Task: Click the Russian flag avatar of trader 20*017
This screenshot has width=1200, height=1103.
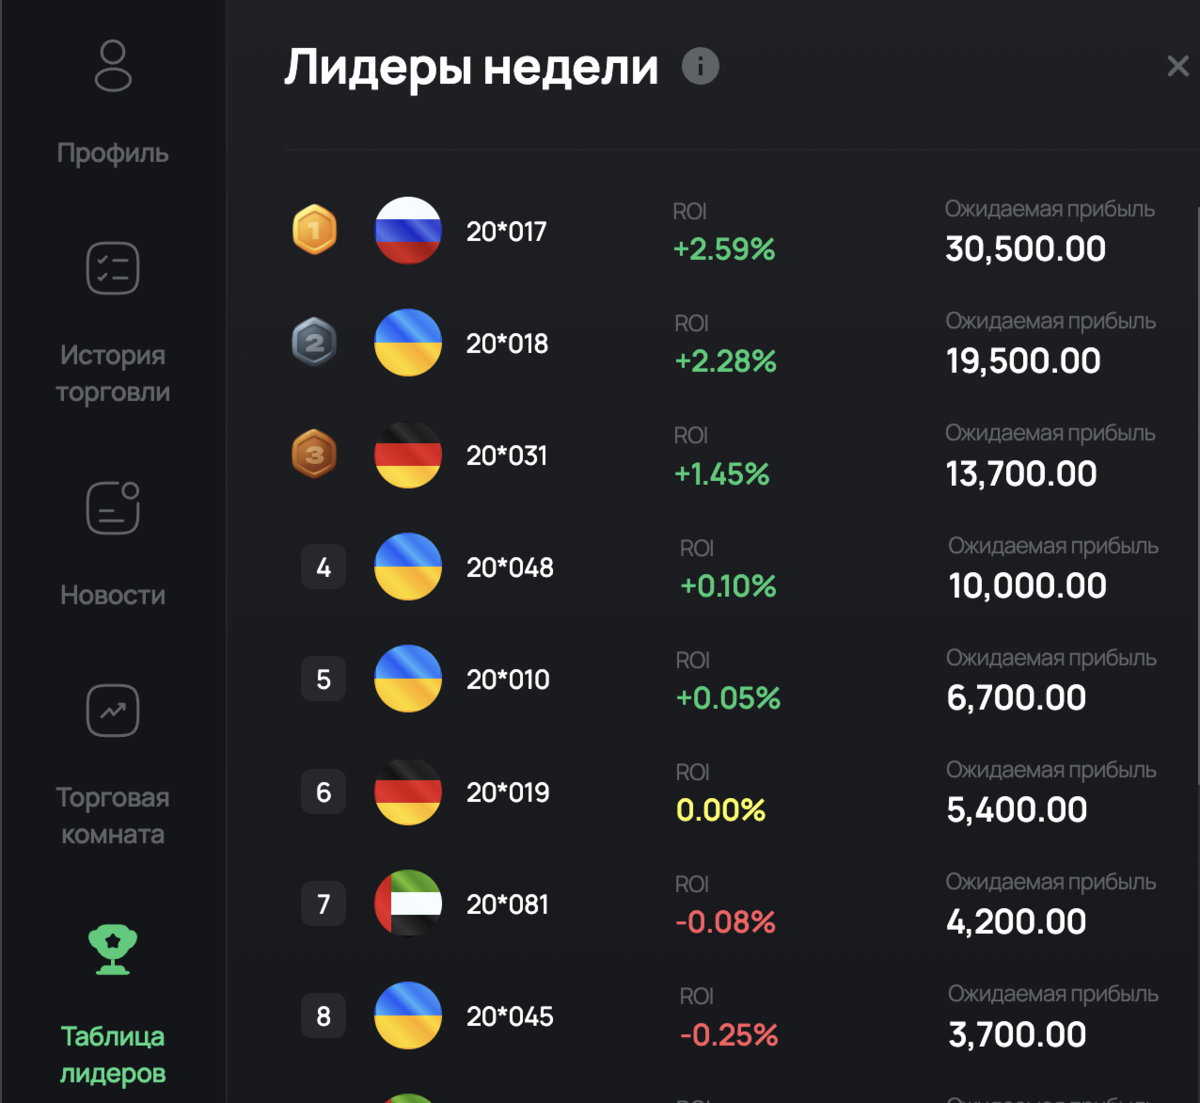Action: [408, 230]
